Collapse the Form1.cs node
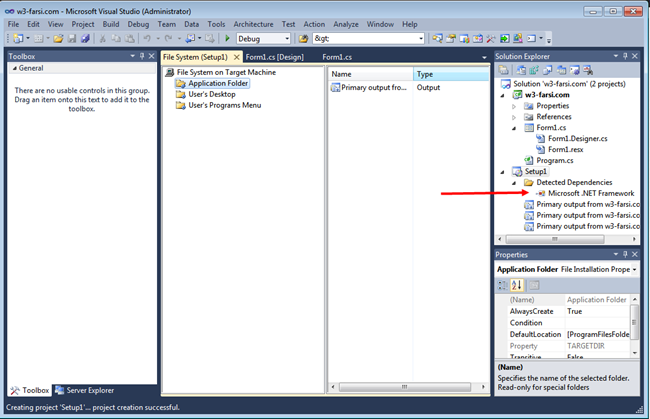The image size is (650, 419). pyautogui.click(x=514, y=128)
